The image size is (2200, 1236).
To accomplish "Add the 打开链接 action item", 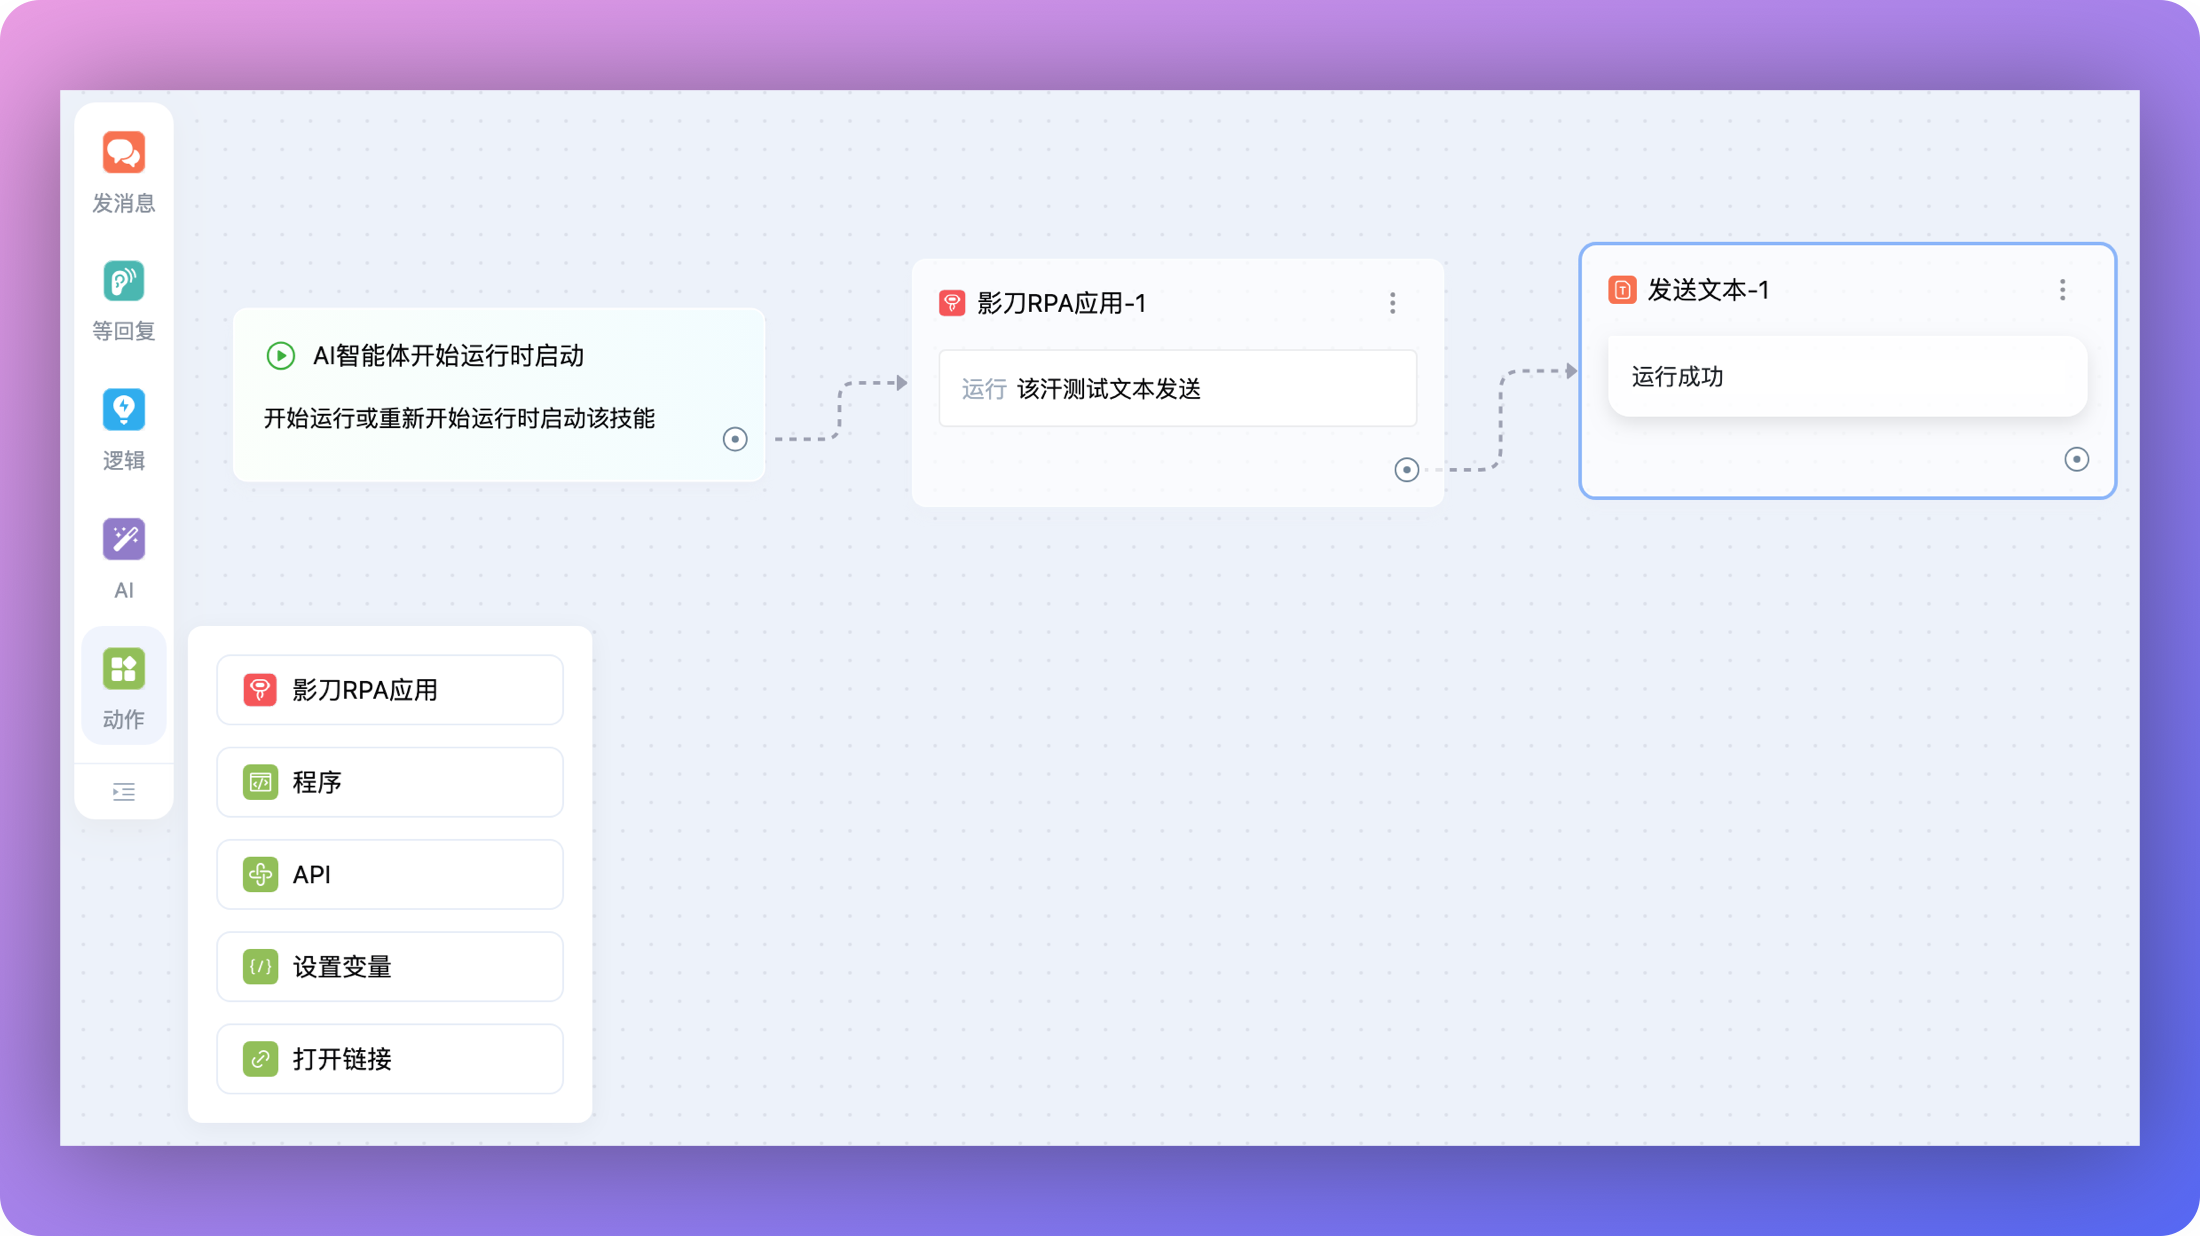I will tap(390, 1059).
